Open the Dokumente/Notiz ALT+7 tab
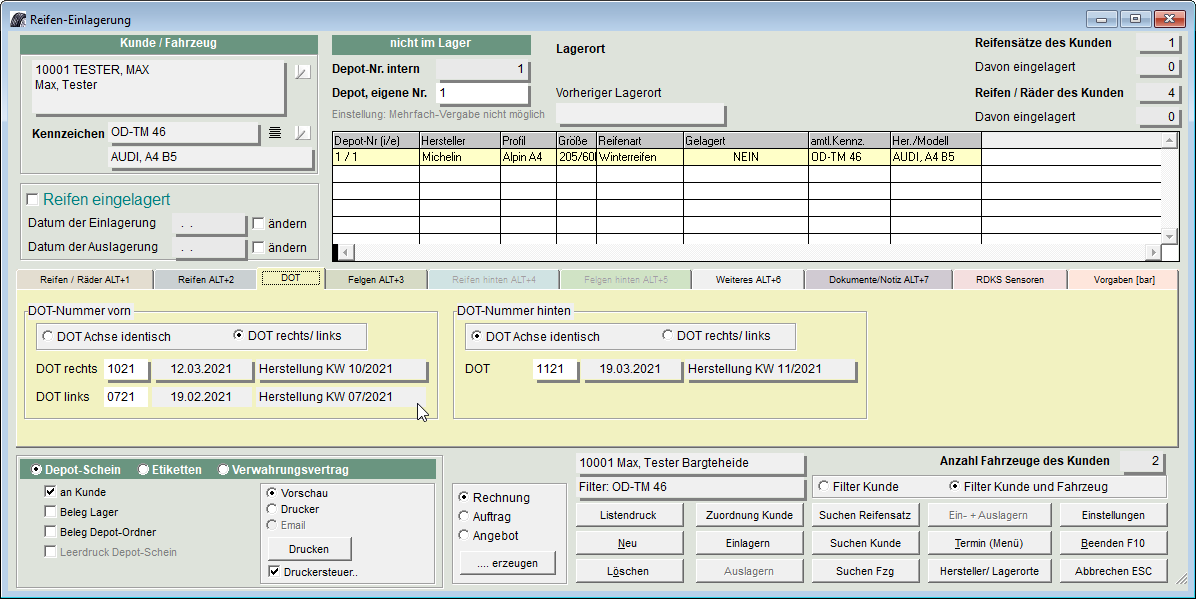Viewport: 1196px width, 599px height. coord(879,280)
